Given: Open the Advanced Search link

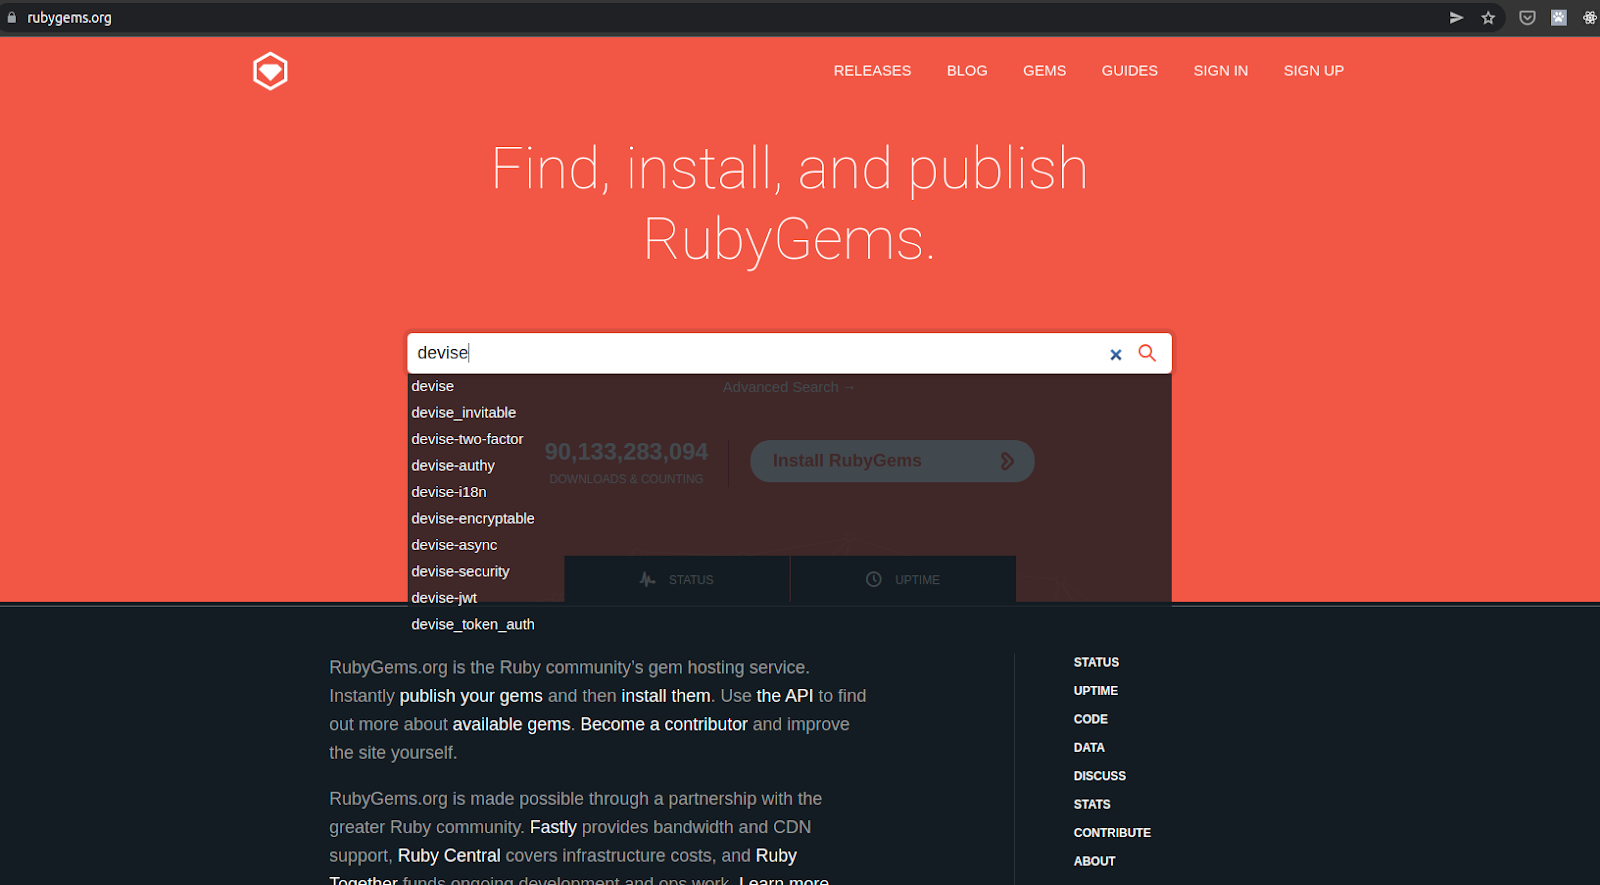Looking at the screenshot, I should click(x=788, y=387).
